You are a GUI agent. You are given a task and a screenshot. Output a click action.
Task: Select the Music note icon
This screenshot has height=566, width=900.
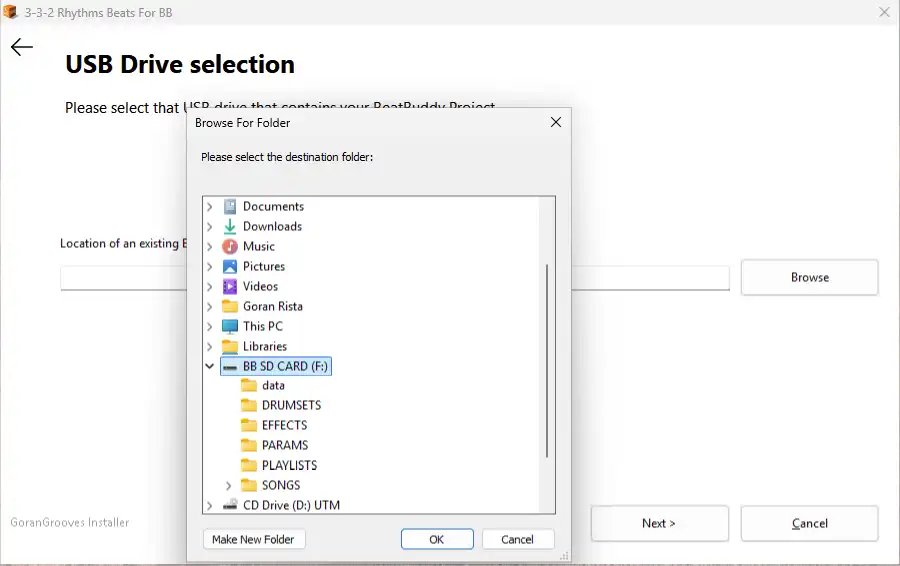pos(230,246)
